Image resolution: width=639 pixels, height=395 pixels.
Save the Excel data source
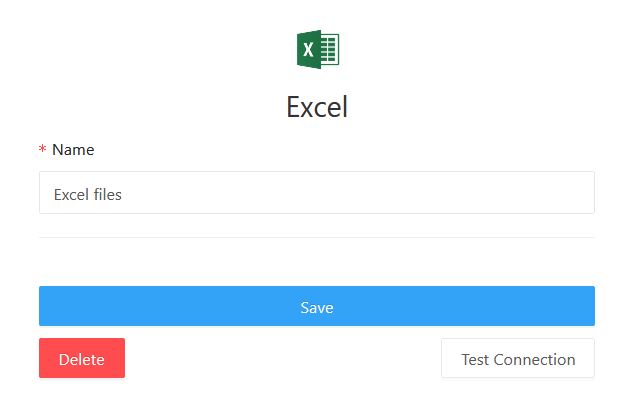click(x=317, y=306)
